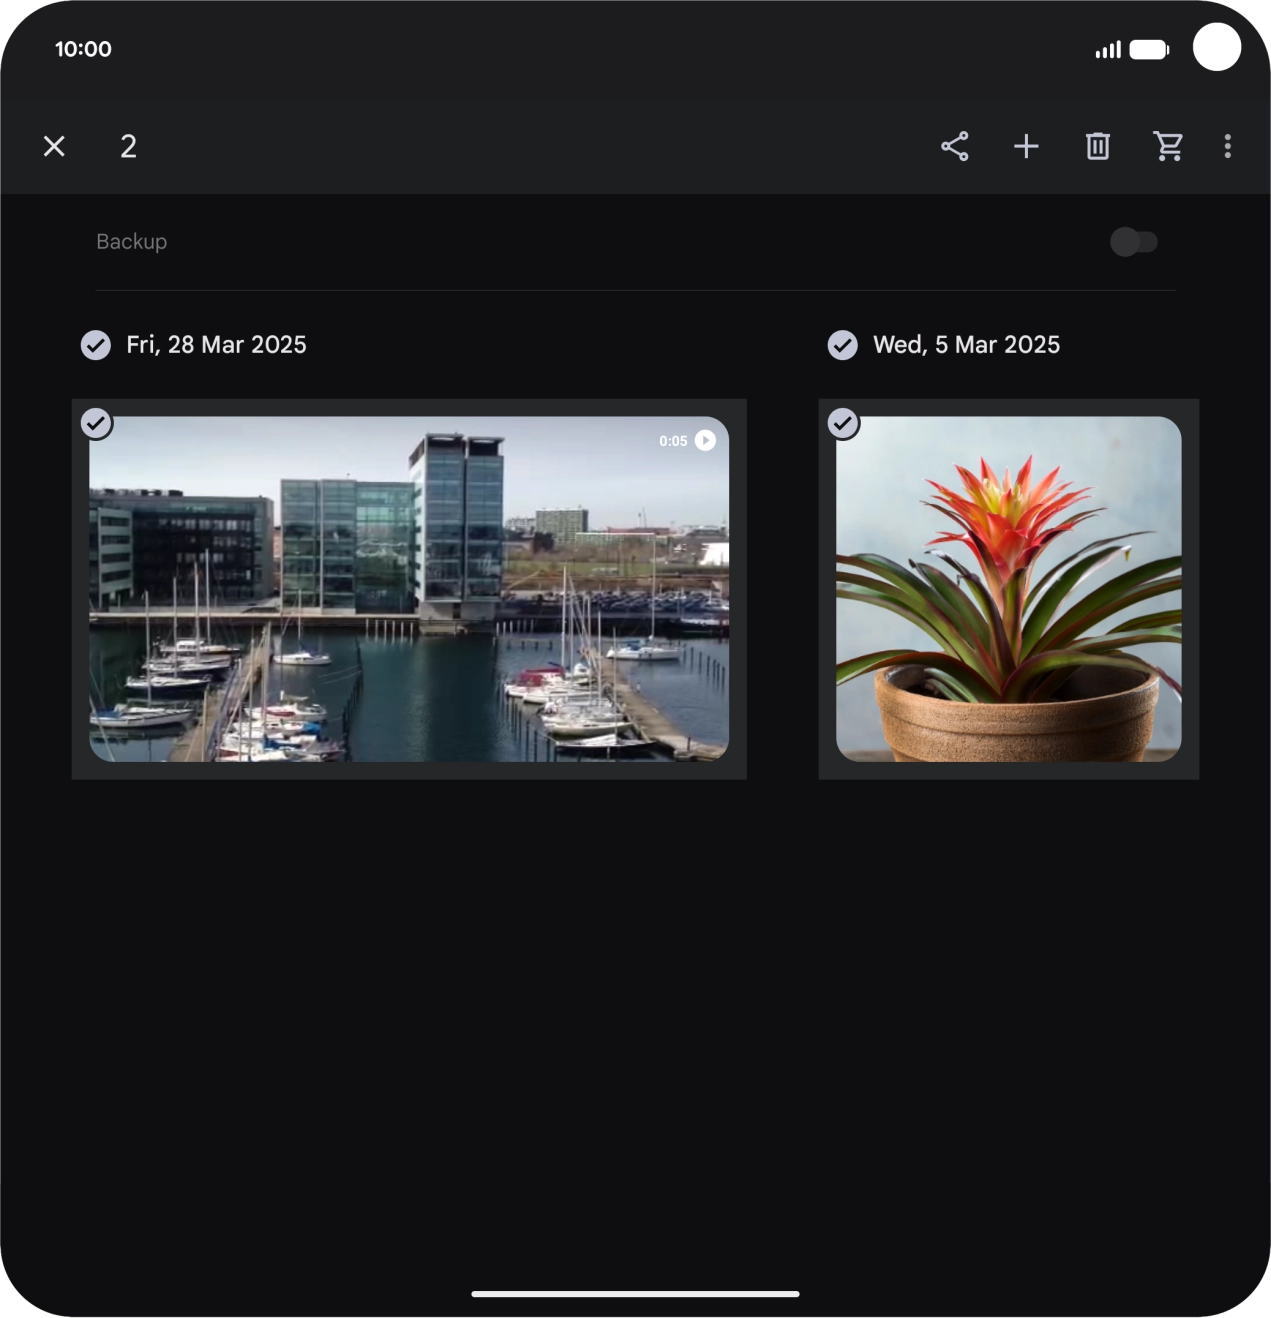The width and height of the screenshot is (1271, 1318).
Task: Open the shopping cart order option
Action: tap(1168, 146)
